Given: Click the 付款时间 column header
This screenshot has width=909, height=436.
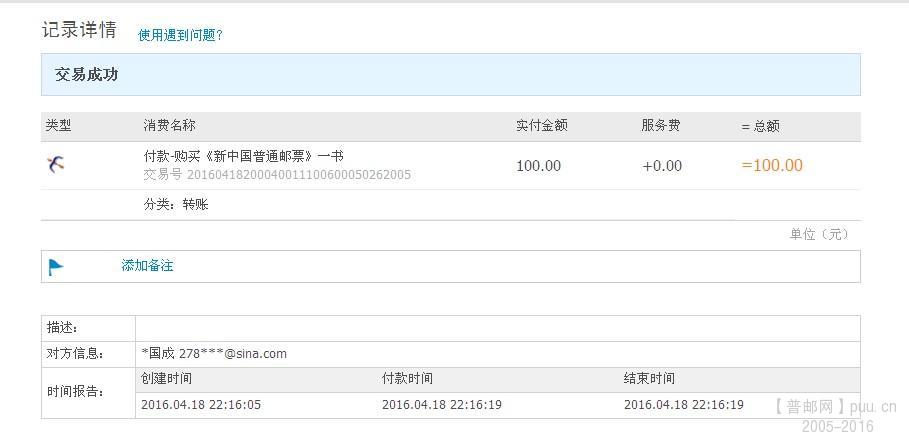Looking at the screenshot, I should 407,379.
